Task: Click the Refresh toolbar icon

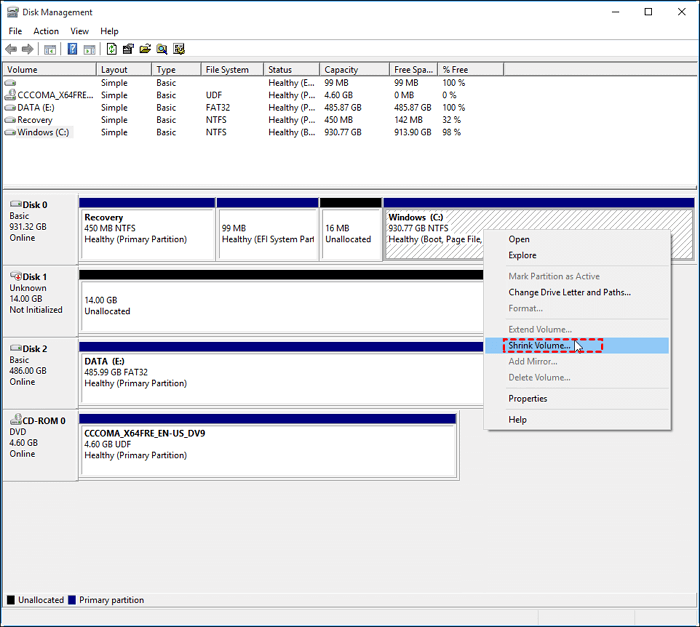Action: [111, 48]
